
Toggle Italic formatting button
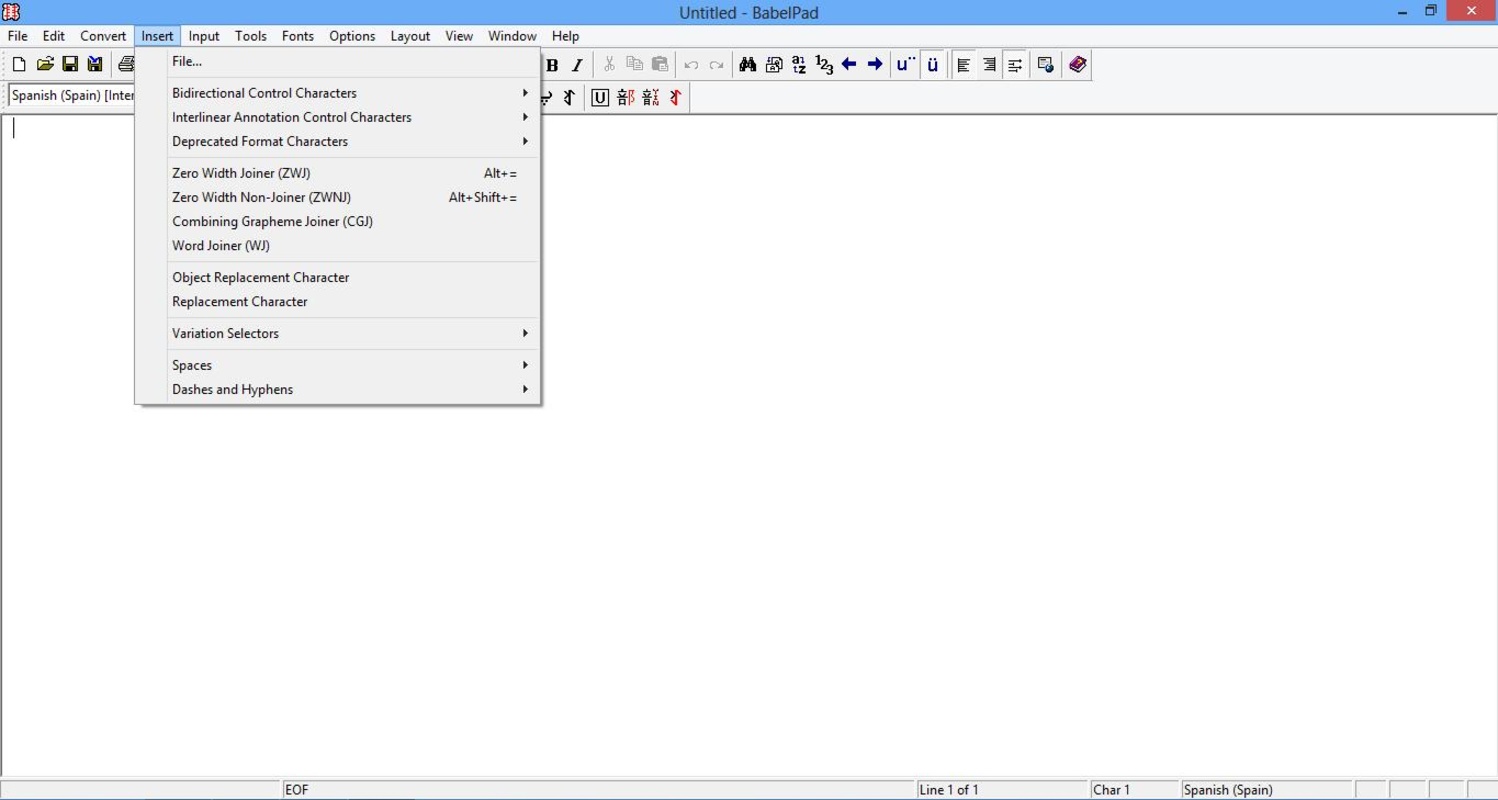(x=577, y=66)
